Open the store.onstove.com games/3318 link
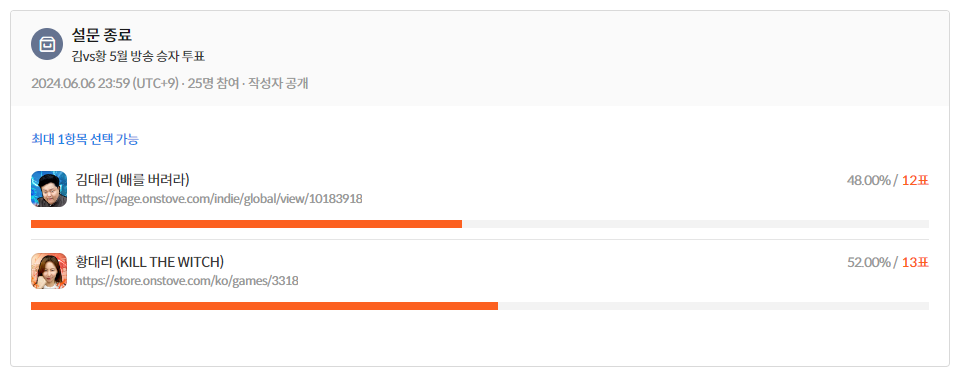Viewport: 960px width, 376px height. tap(187, 281)
